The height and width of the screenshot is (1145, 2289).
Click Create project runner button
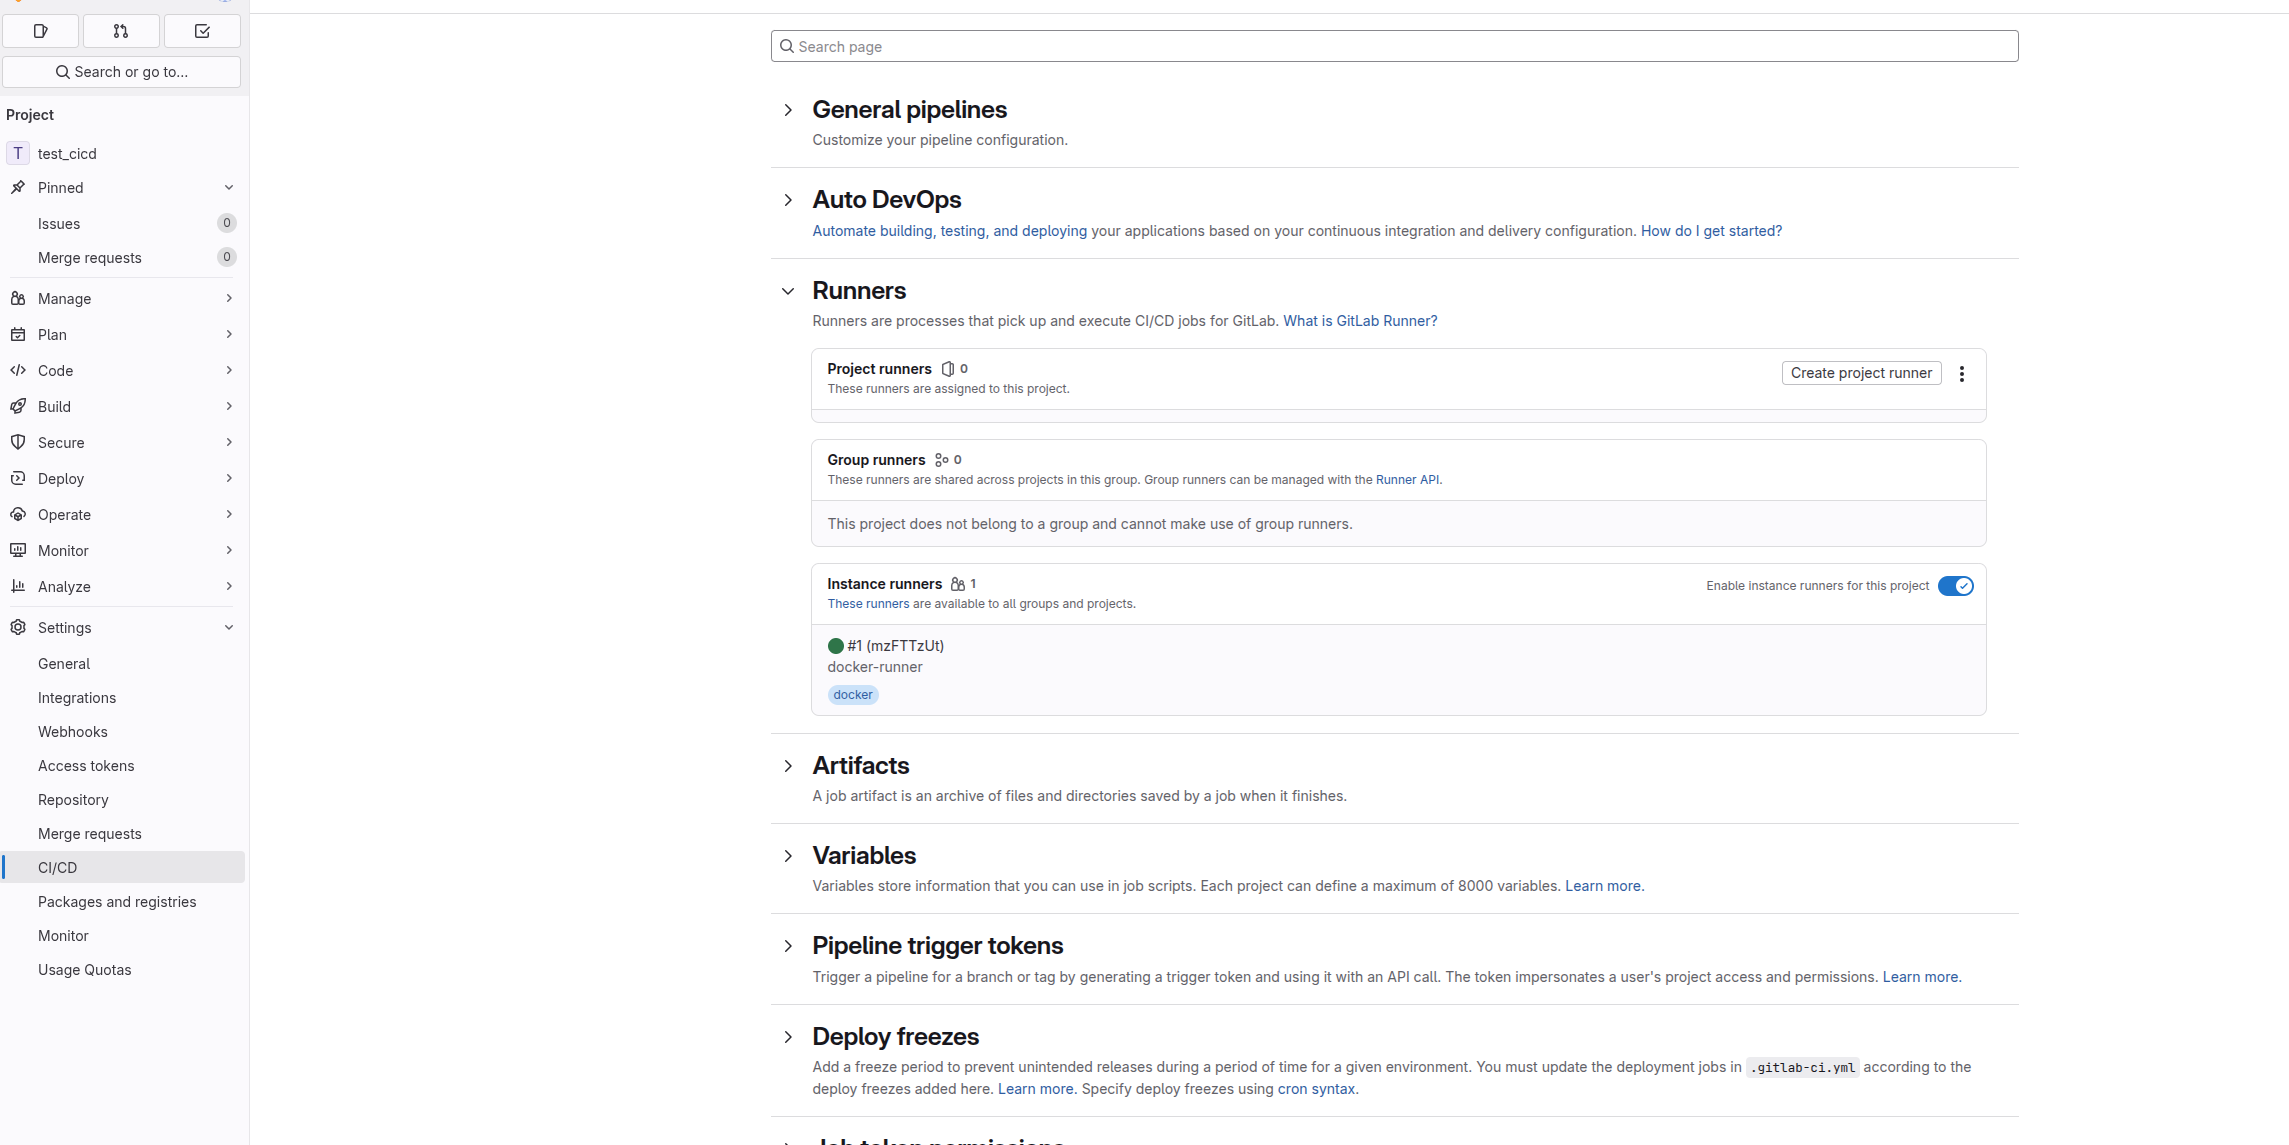[x=1861, y=373]
